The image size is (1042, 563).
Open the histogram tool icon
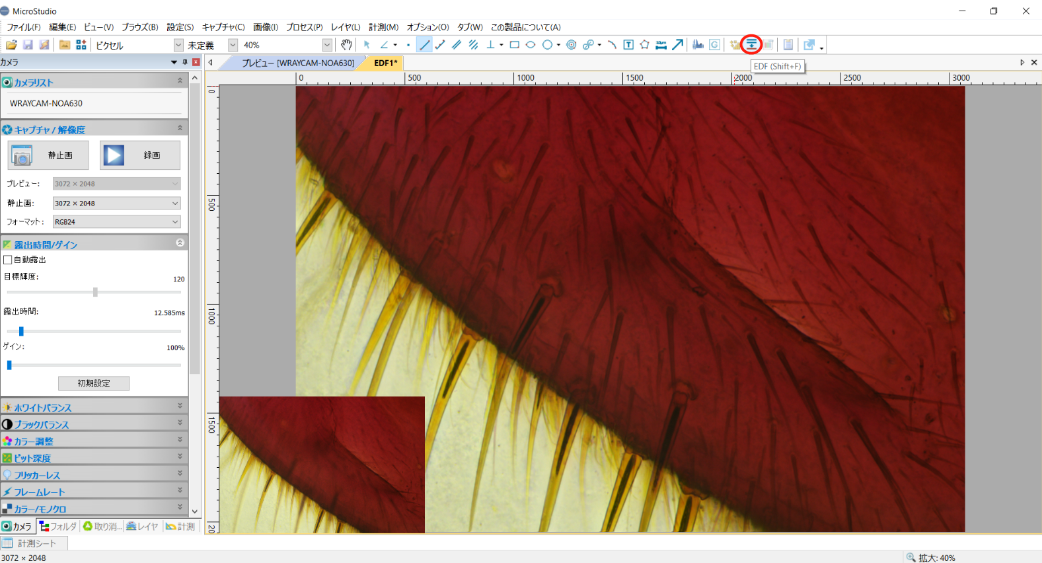698,45
